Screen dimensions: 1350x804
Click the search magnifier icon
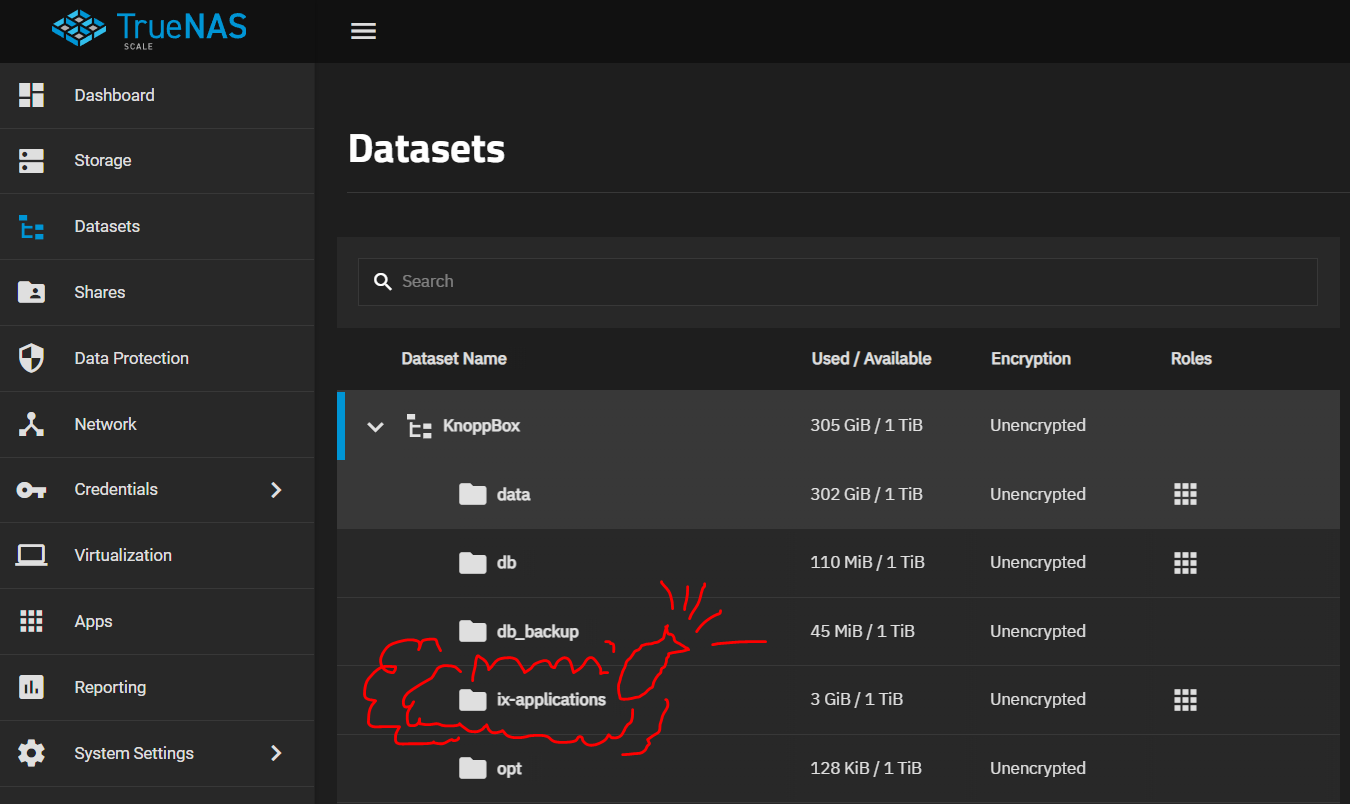click(x=382, y=282)
